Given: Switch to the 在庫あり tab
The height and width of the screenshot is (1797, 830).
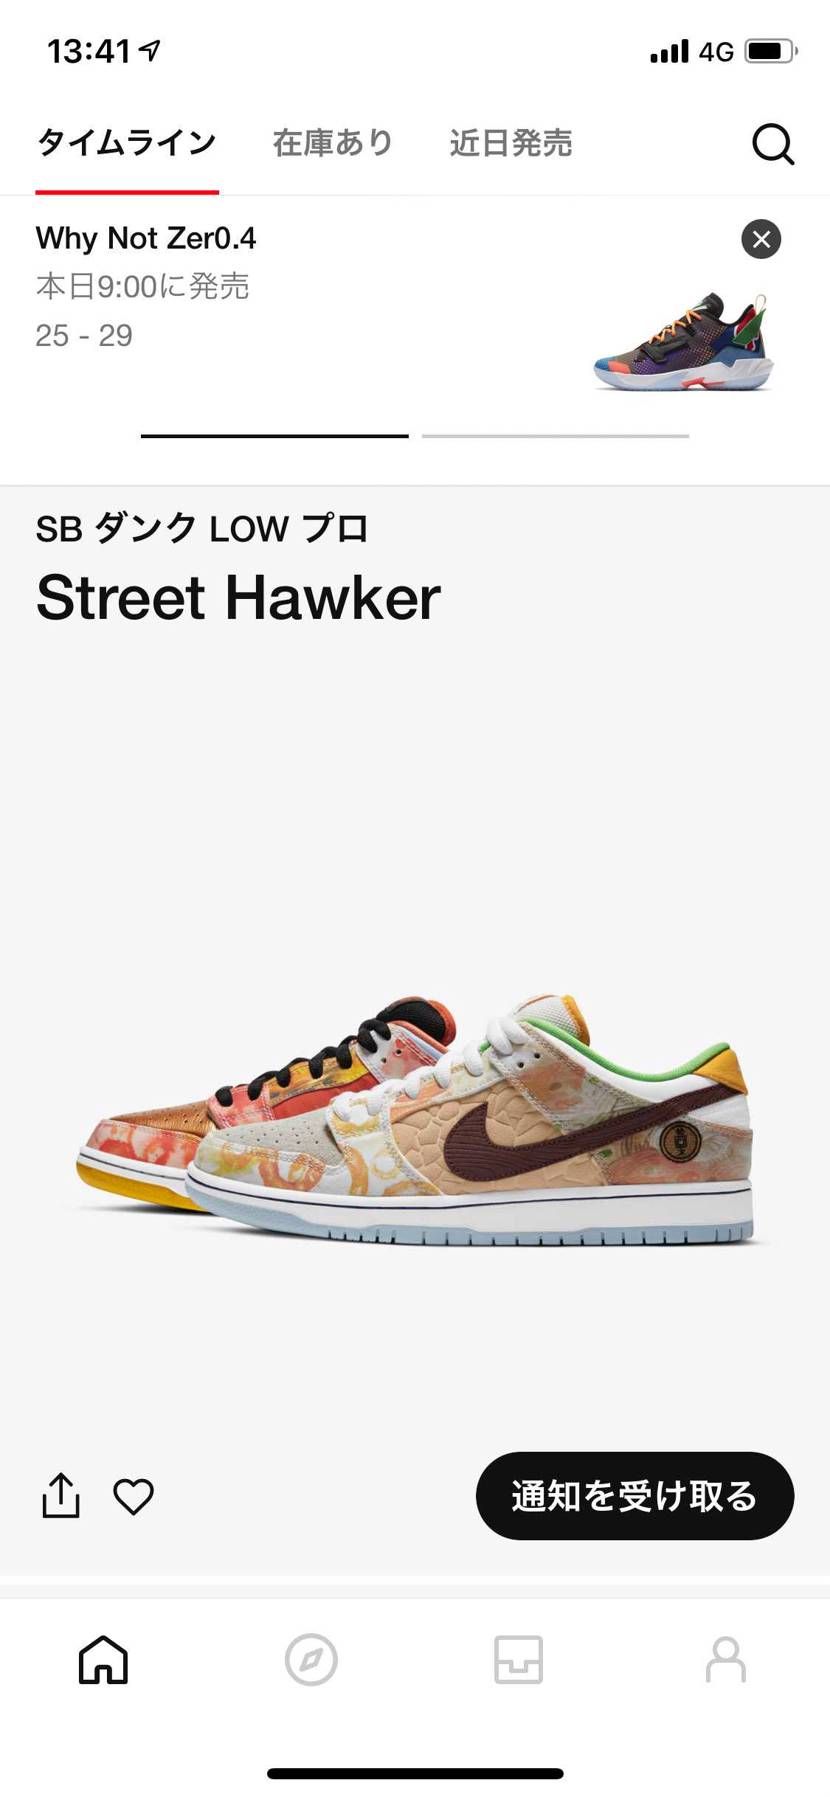Looking at the screenshot, I should coord(333,143).
